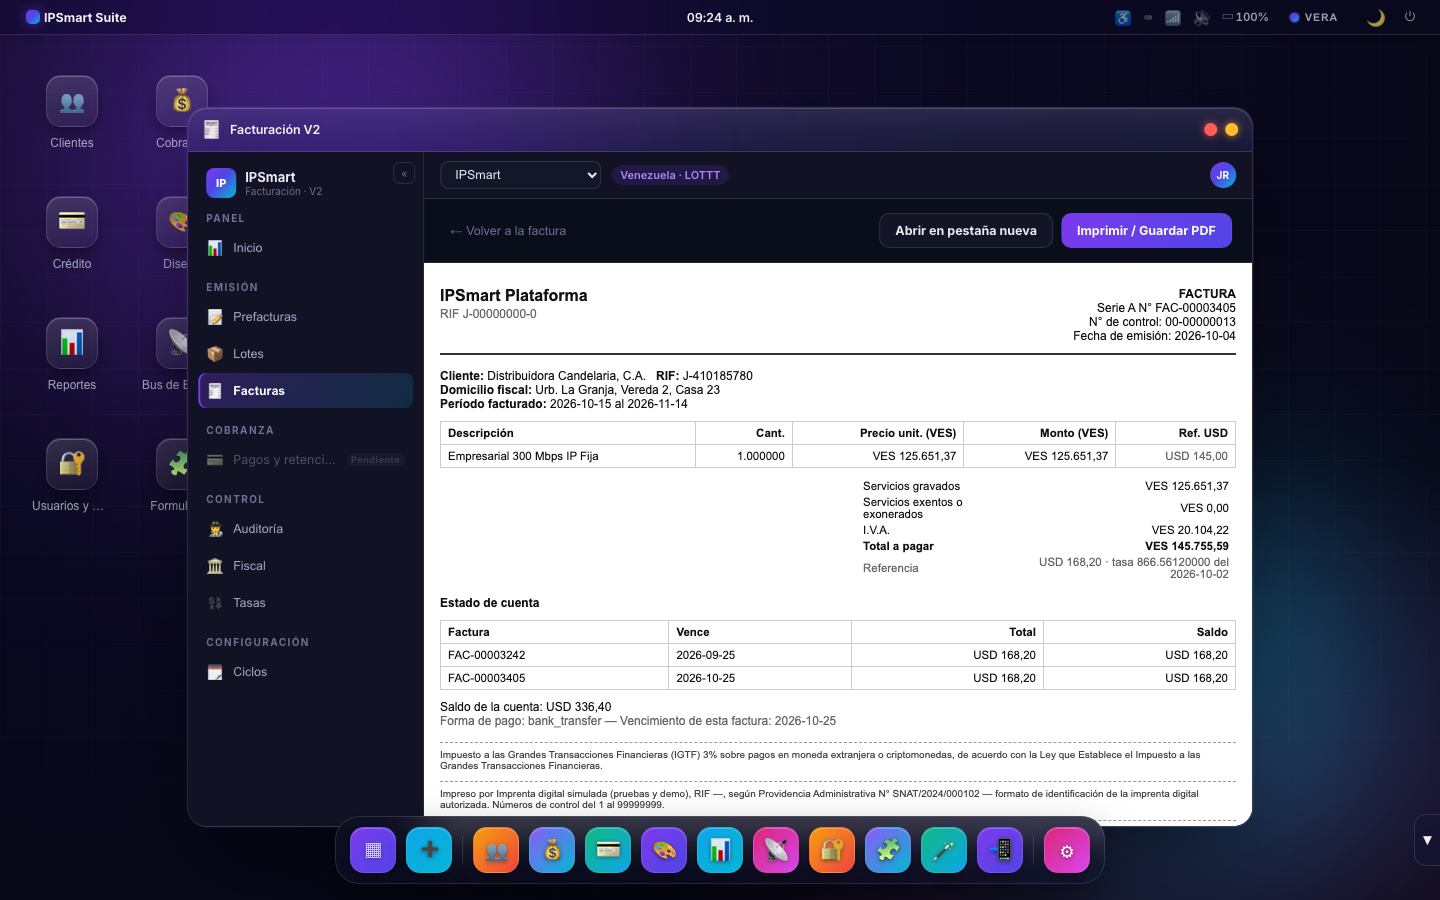Open the magic wand app in the dock

pos(944,851)
